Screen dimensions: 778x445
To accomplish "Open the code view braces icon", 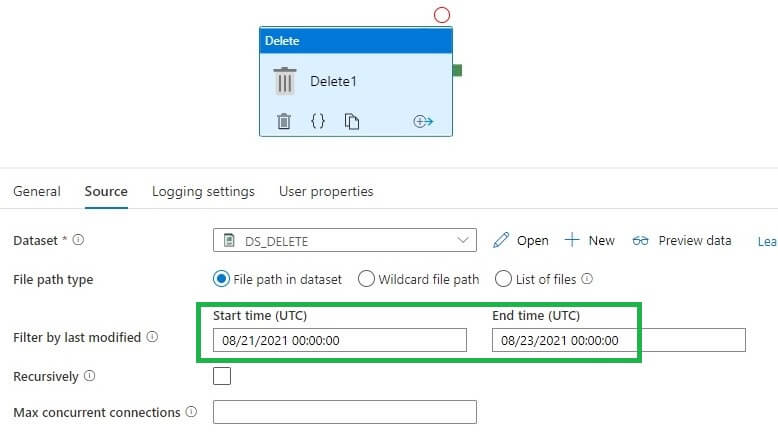I will click(x=318, y=121).
